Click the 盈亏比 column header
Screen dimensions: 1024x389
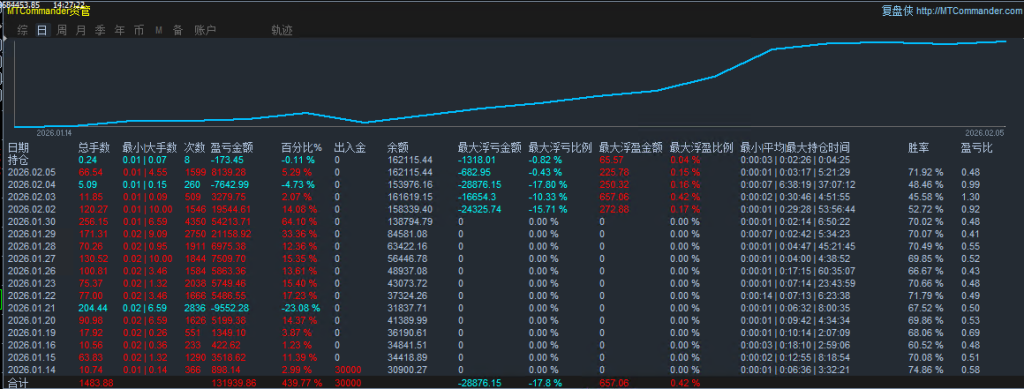[x=976, y=148]
